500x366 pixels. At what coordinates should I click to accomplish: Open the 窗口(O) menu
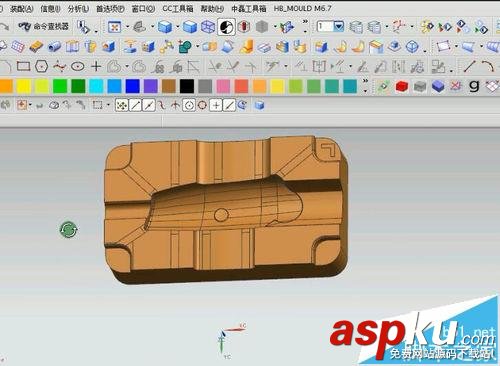tap(143, 9)
